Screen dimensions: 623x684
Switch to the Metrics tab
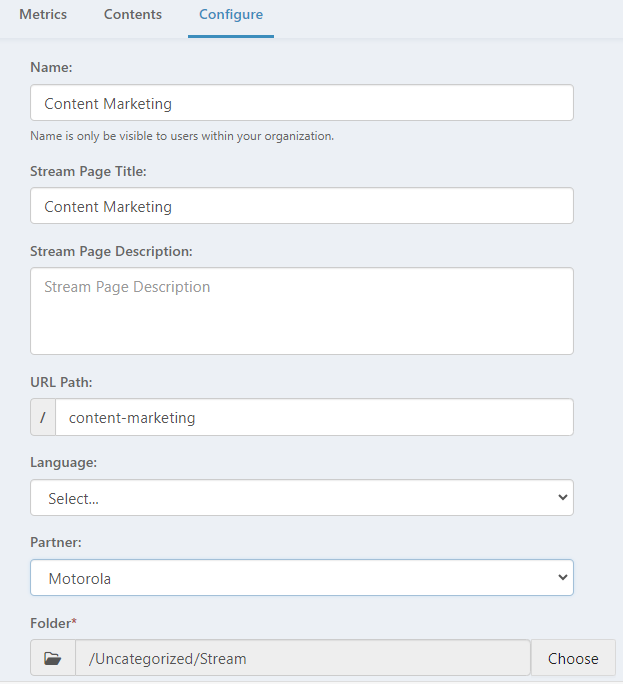(43, 15)
